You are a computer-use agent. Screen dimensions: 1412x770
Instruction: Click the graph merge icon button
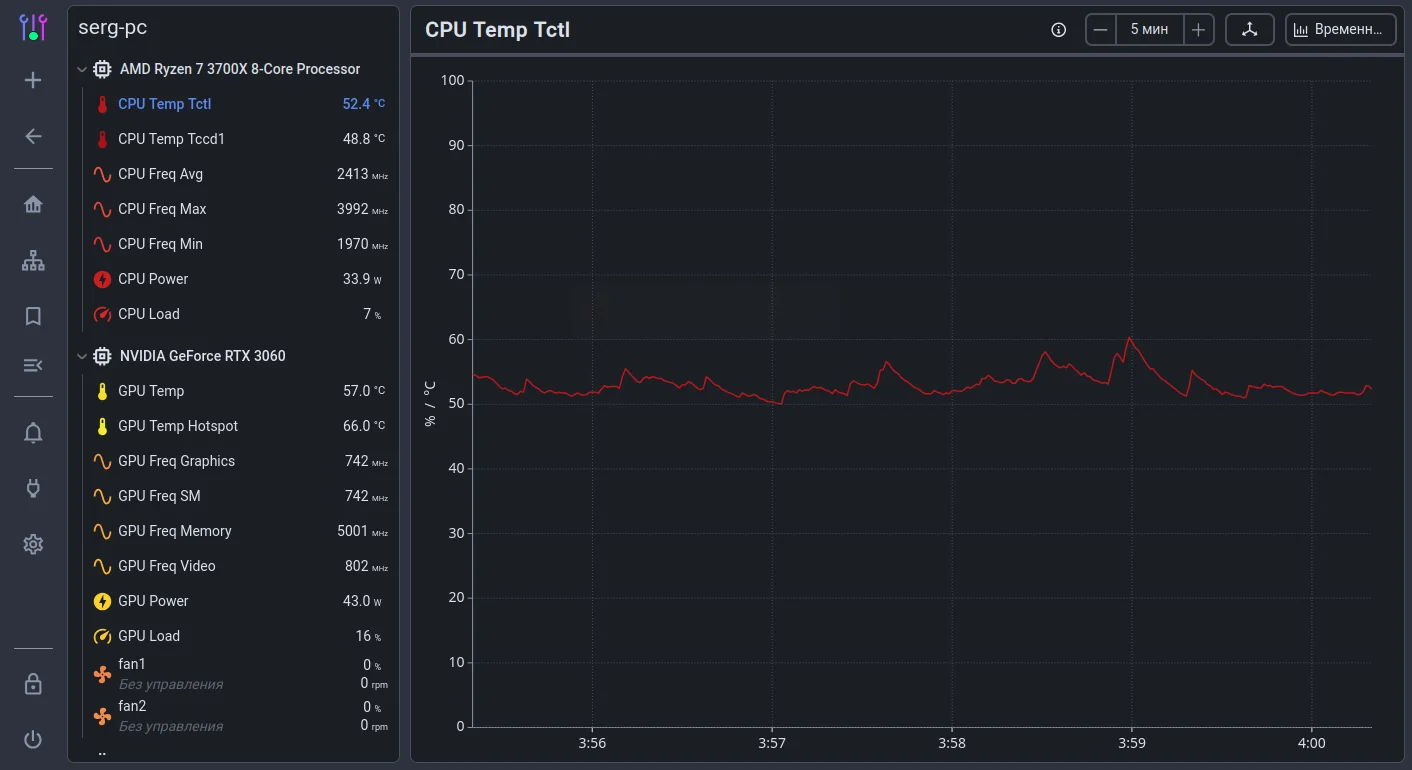click(x=1249, y=30)
